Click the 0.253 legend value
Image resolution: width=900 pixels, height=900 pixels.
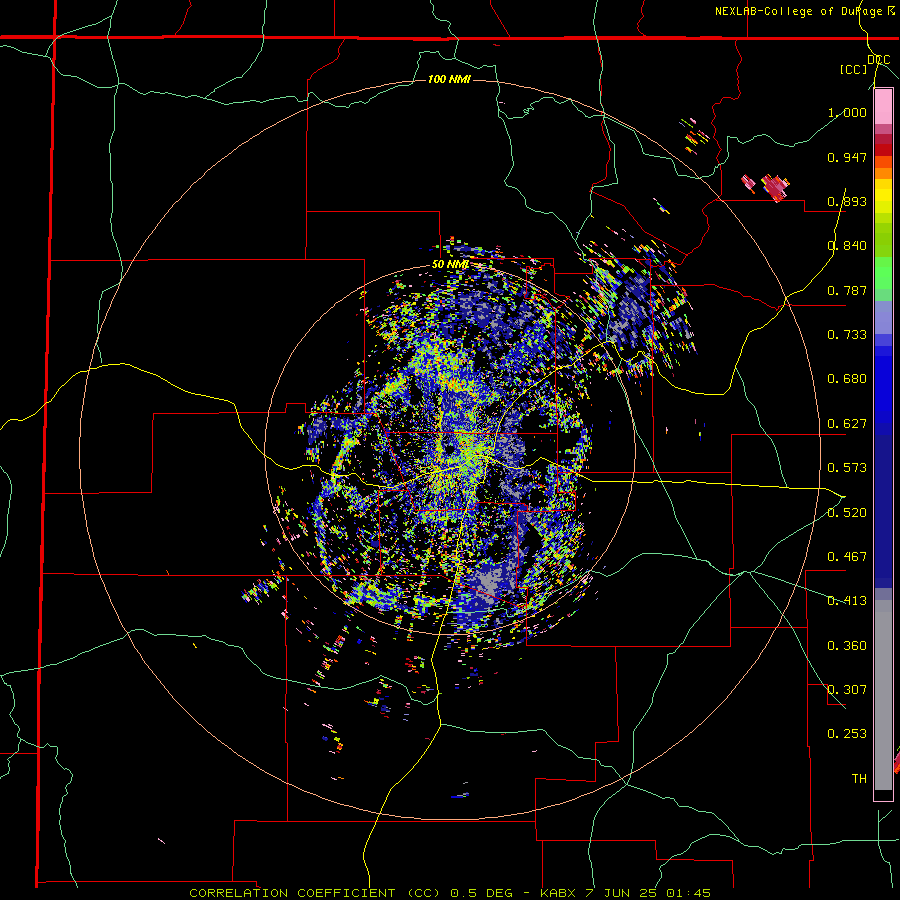(847, 734)
